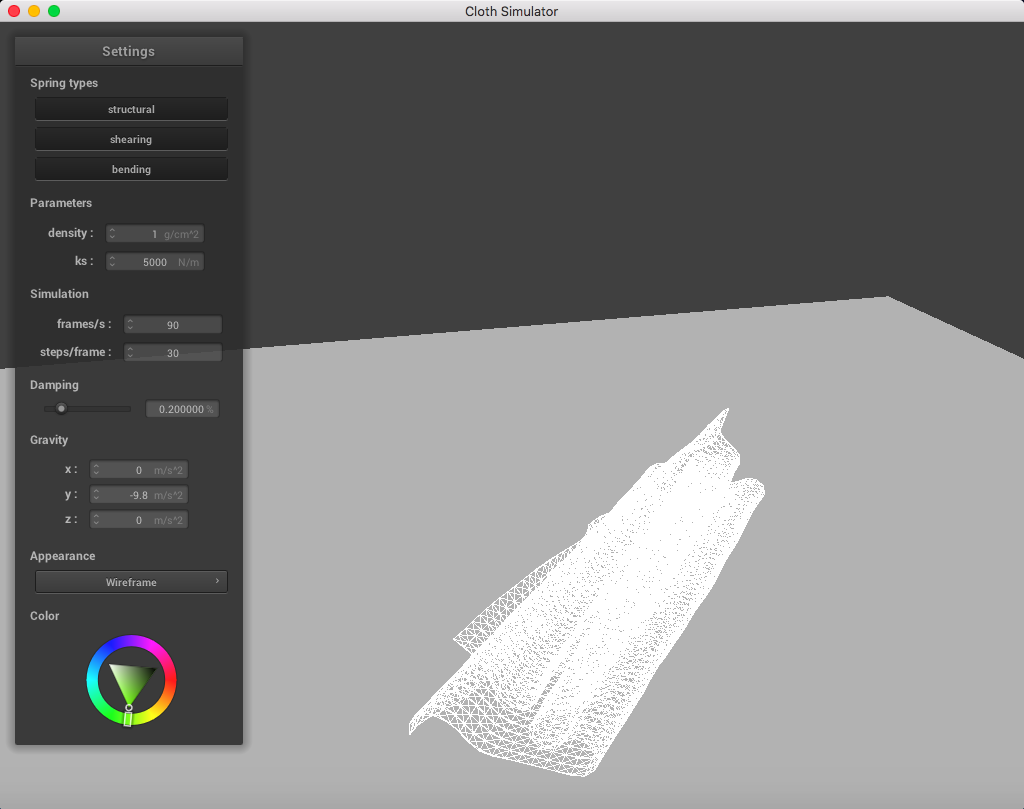The width and height of the screenshot is (1024, 809).
Task: Open the Wireframe appearance dropdown
Action: (131, 582)
